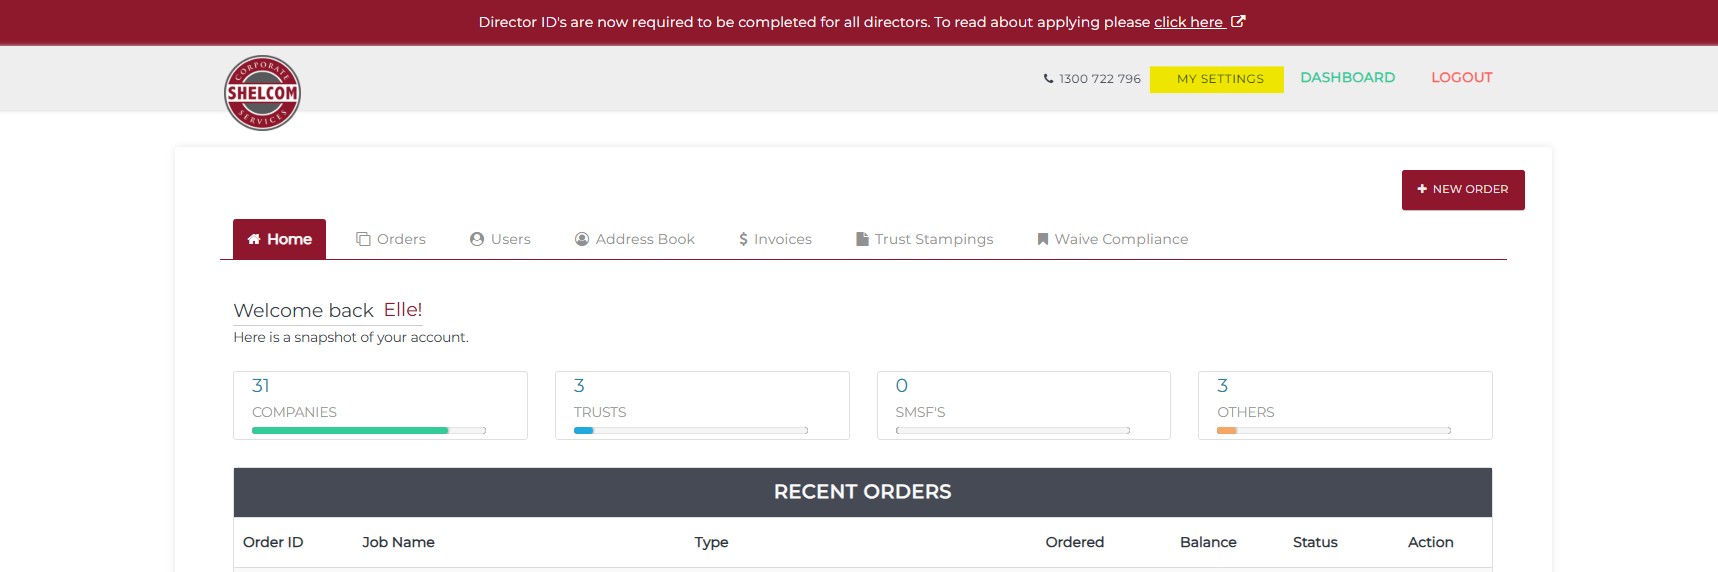Click the Address Book contact icon
Viewport: 1718px width, 572px height.
tap(582, 239)
